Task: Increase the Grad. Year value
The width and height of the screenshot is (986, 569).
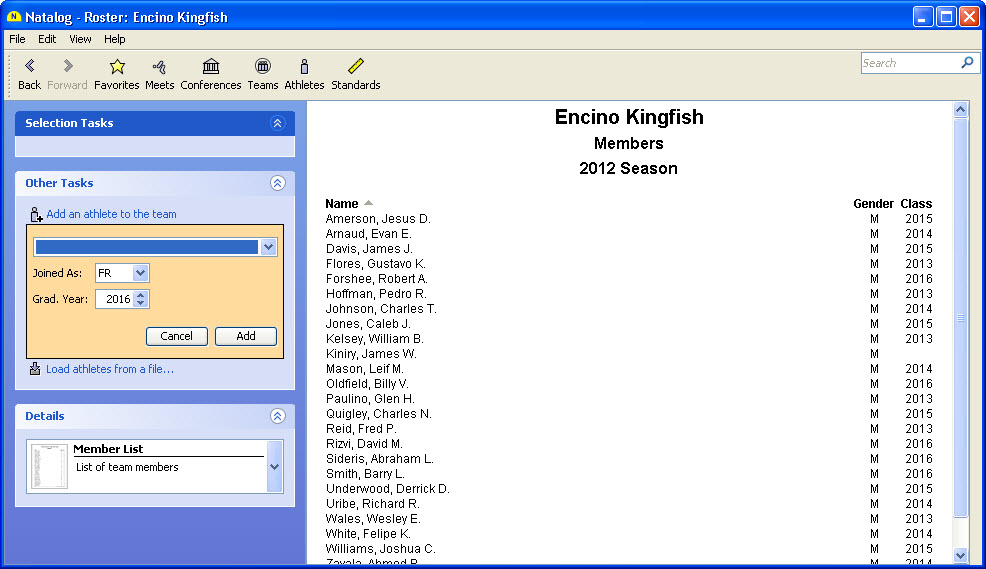Action: pyautogui.click(x=140, y=294)
